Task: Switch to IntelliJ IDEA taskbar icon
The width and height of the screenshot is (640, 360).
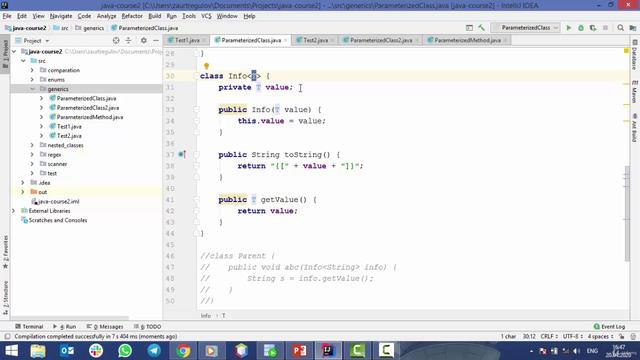Action: click(x=328, y=351)
